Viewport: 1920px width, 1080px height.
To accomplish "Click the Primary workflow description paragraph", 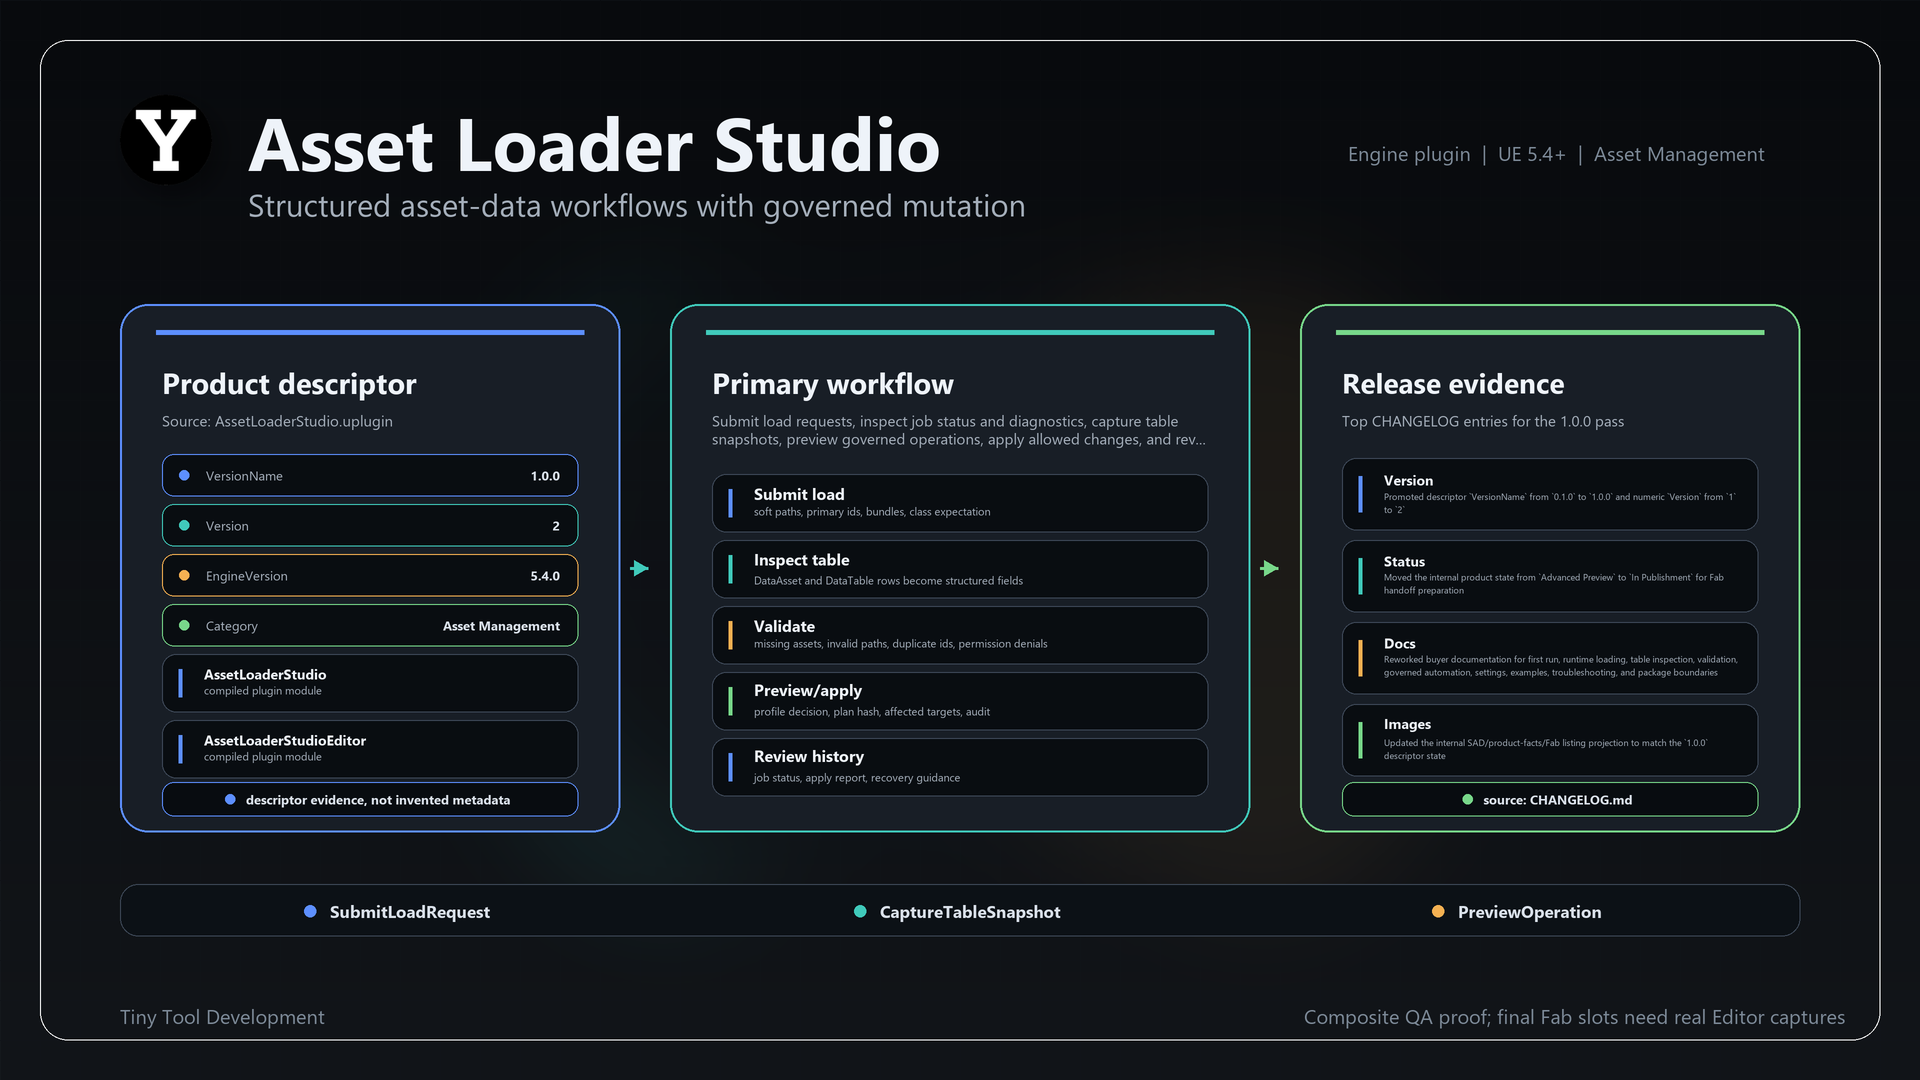I will 959,431.
